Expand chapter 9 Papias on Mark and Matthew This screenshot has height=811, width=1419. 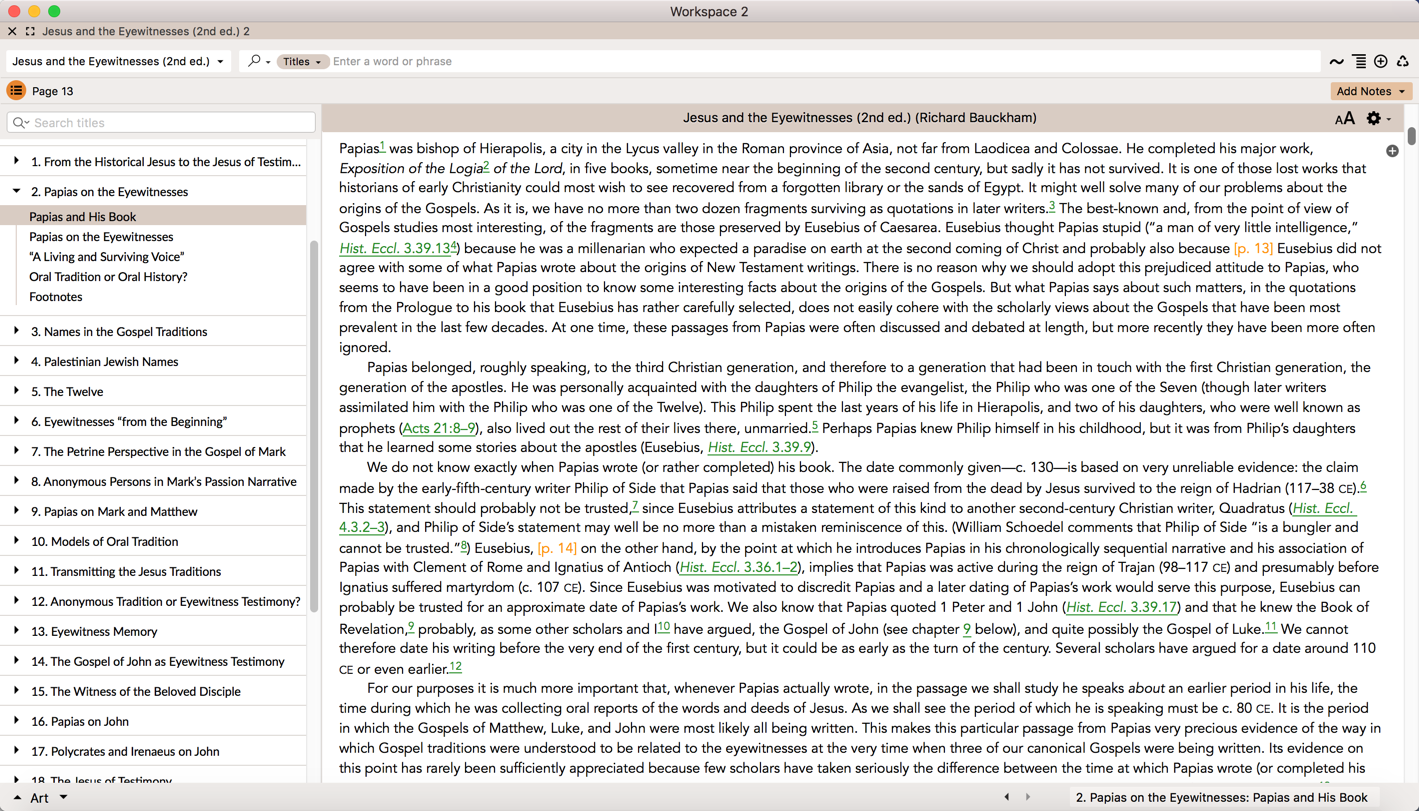pyautogui.click(x=16, y=511)
